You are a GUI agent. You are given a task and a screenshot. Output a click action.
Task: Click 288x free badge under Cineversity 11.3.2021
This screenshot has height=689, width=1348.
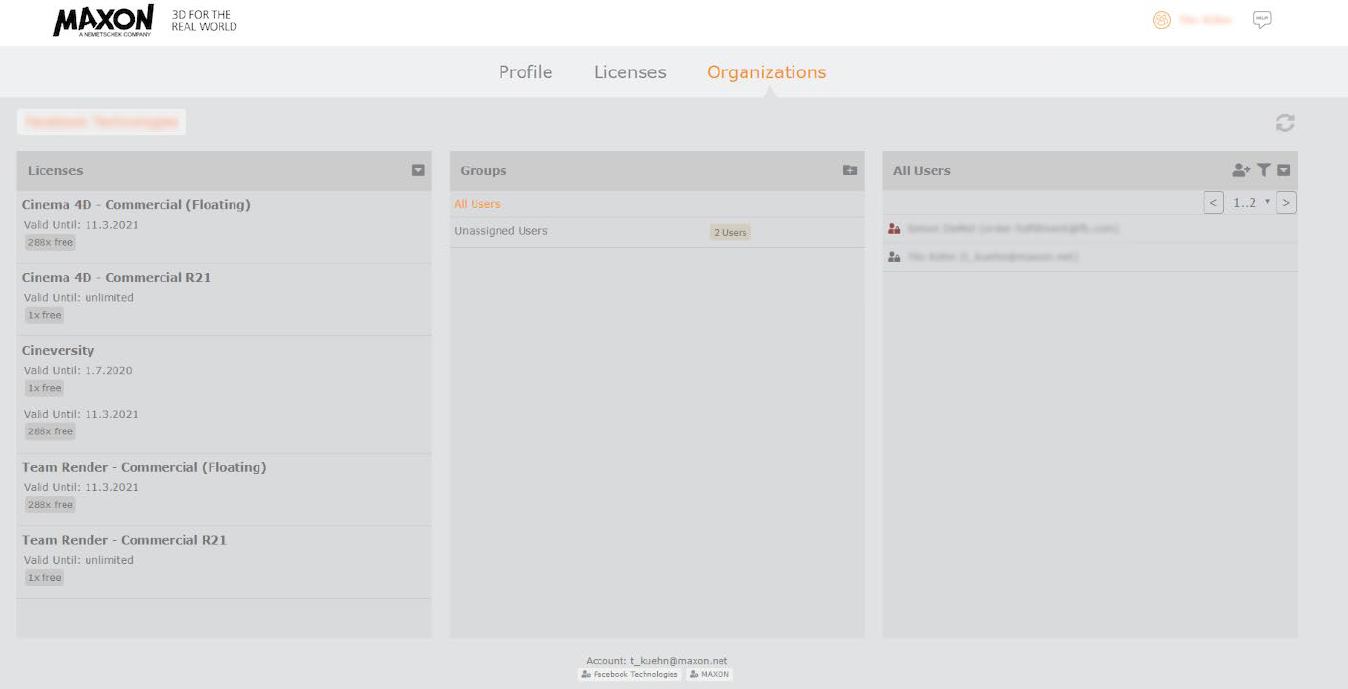50,432
